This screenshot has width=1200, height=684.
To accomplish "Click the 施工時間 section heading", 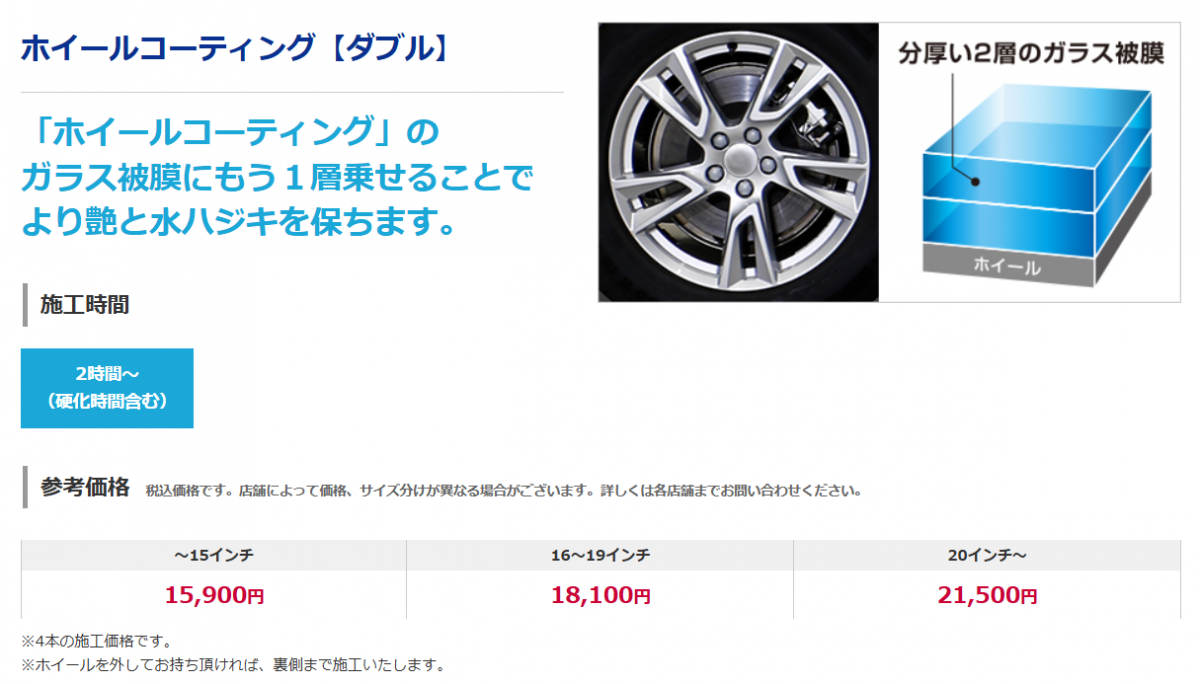I will coord(84,305).
